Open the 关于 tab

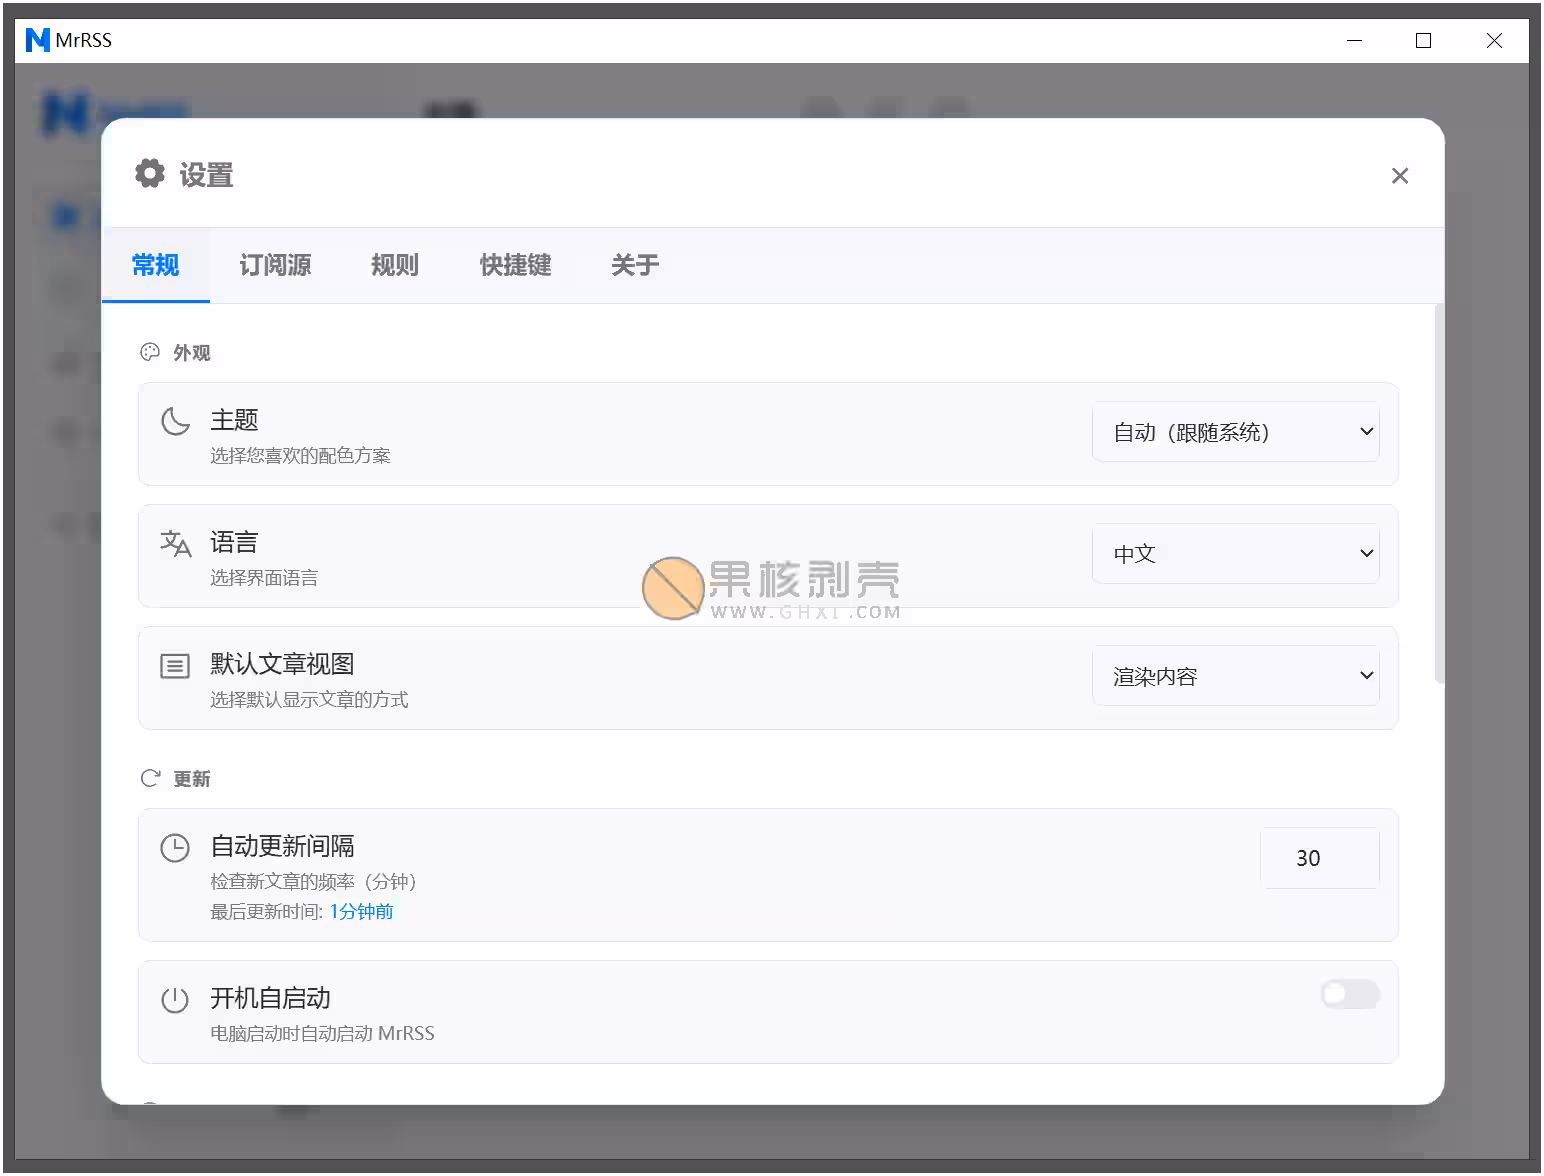(635, 265)
